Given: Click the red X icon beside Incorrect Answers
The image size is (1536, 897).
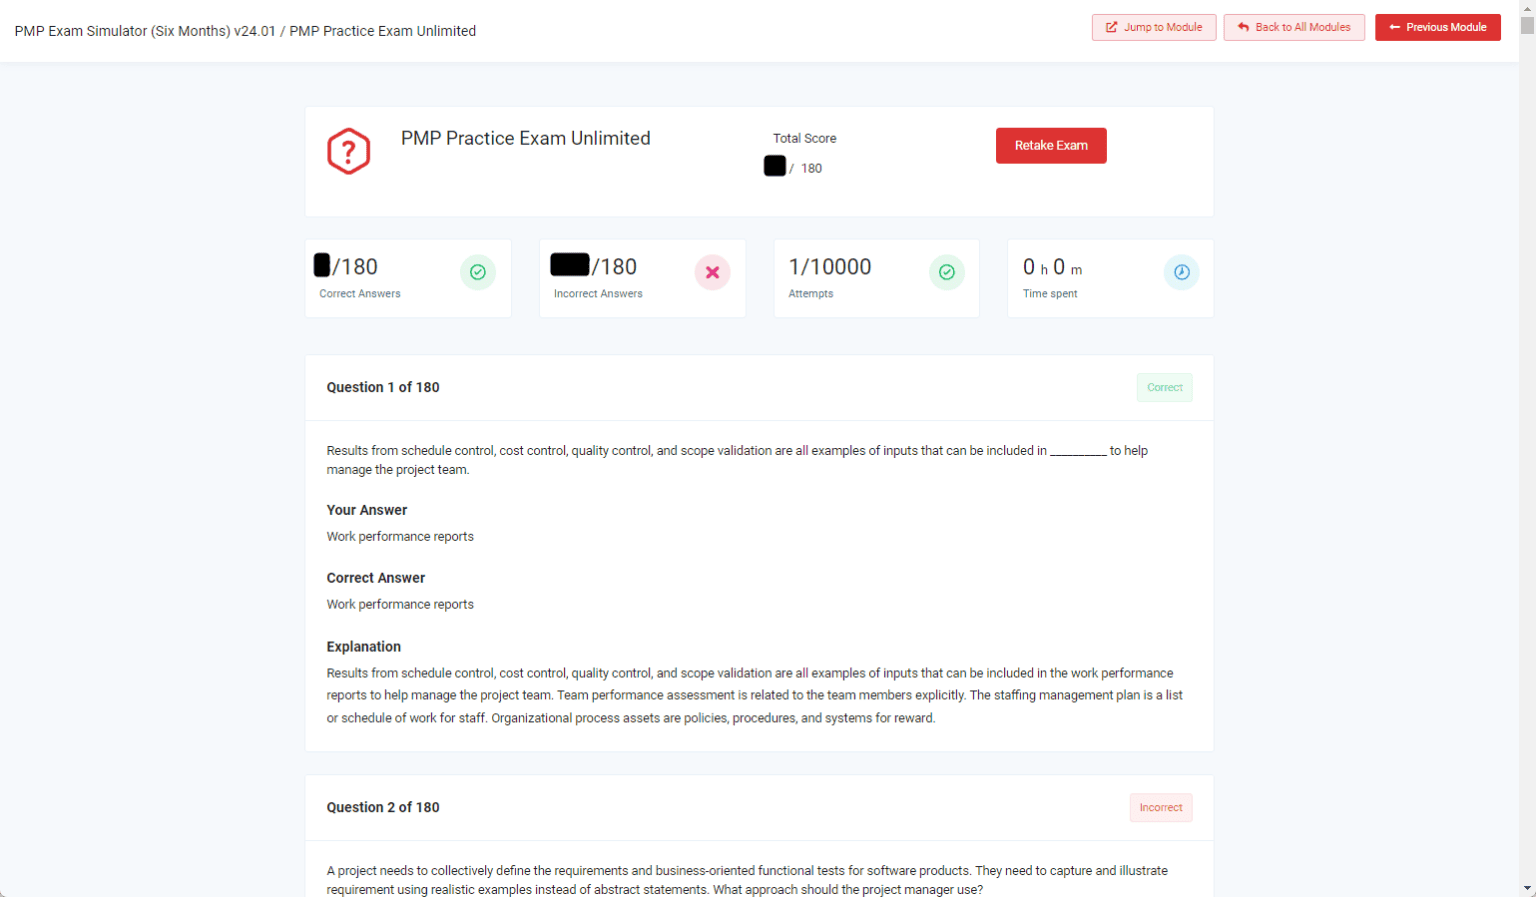Looking at the screenshot, I should [712, 272].
